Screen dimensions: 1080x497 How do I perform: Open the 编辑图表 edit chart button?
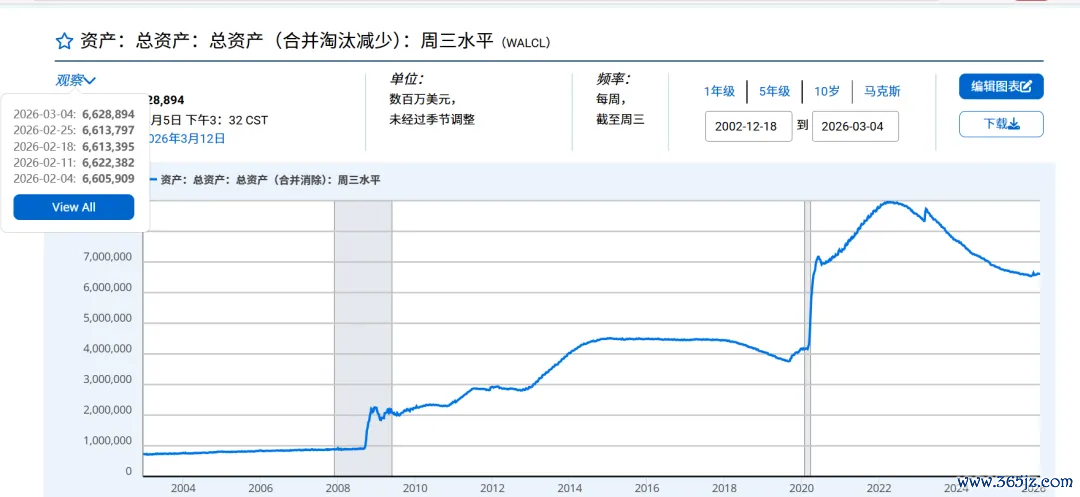[x=1001, y=87]
